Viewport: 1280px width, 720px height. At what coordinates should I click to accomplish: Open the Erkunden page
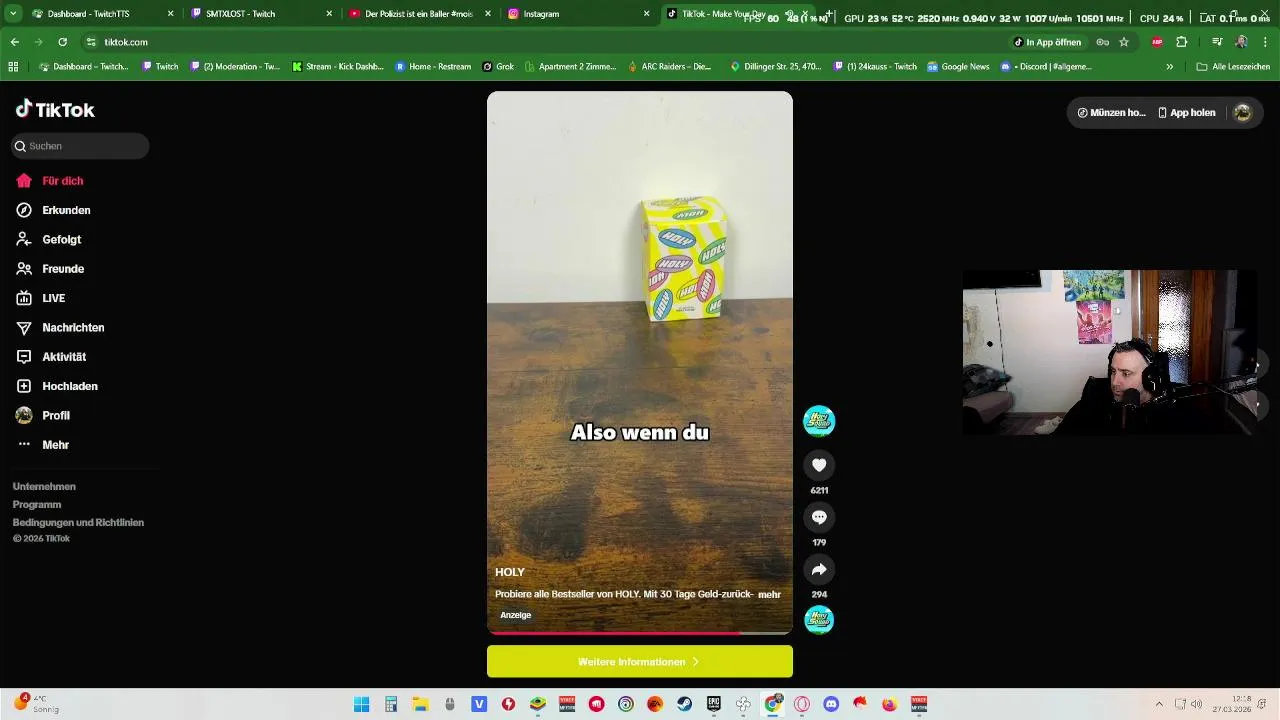point(53,210)
